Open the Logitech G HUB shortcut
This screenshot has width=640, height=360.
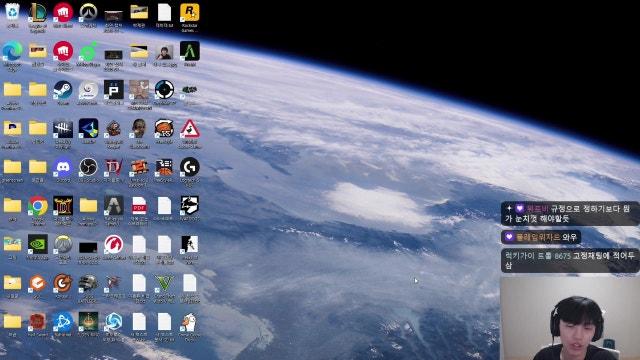coord(190,167)
